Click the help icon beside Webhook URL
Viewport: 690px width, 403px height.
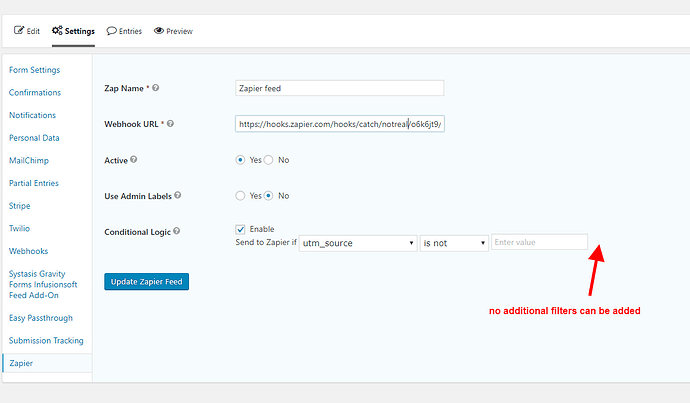(x=170, y=124)
